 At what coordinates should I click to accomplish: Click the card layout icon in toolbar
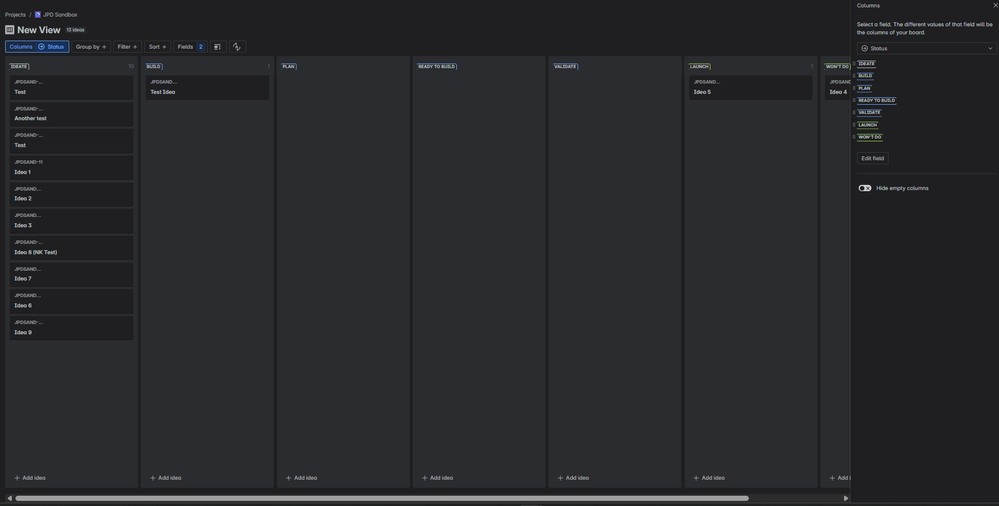click(x=218, y=47)
